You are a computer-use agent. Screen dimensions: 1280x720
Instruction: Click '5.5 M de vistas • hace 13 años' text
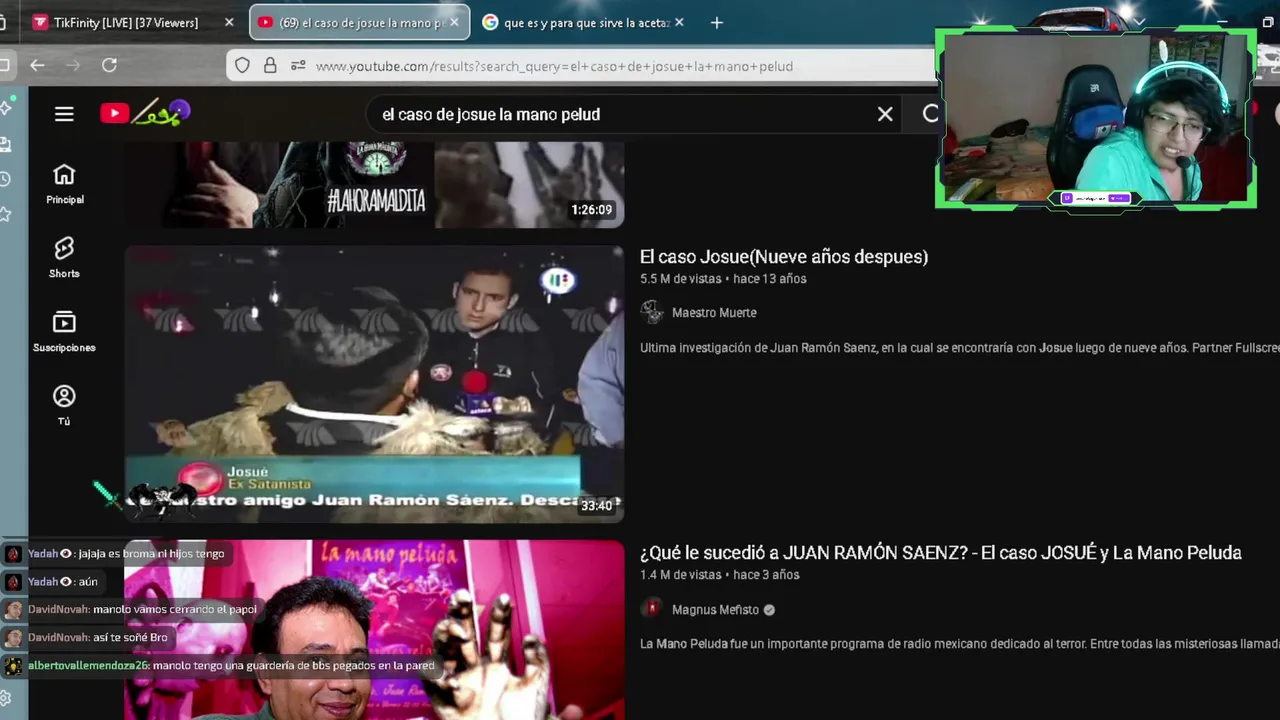coord(723,279)
